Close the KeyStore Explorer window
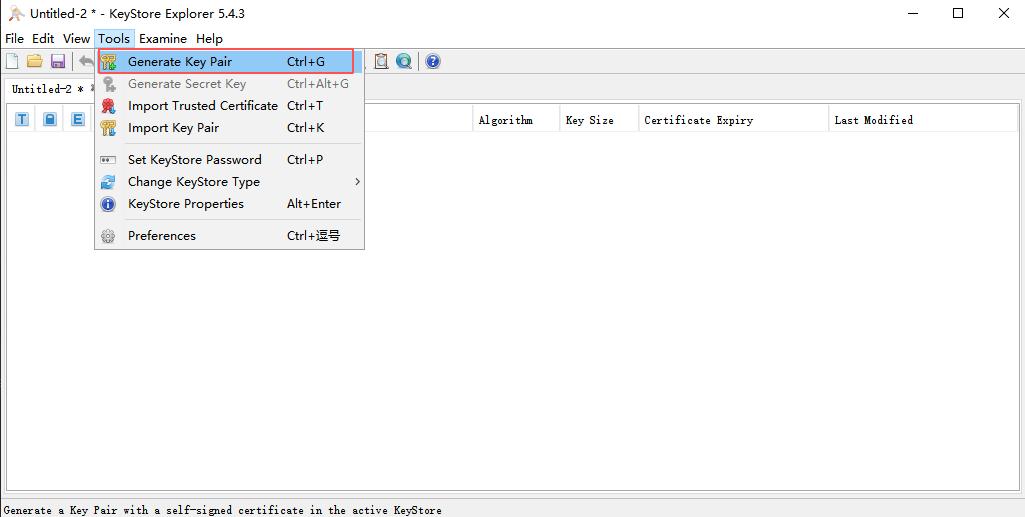Viewport: 1025px width, 517px height. pos(1003,13)
